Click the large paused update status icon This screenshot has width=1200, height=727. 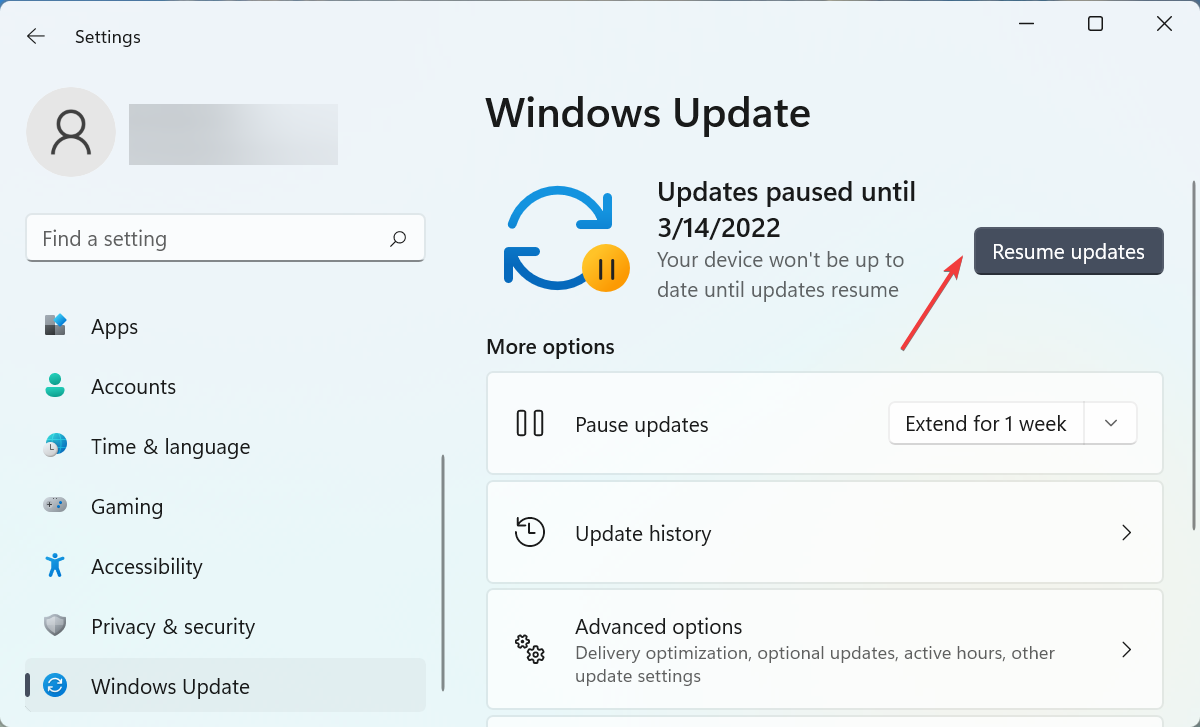(x=566, y=238)
